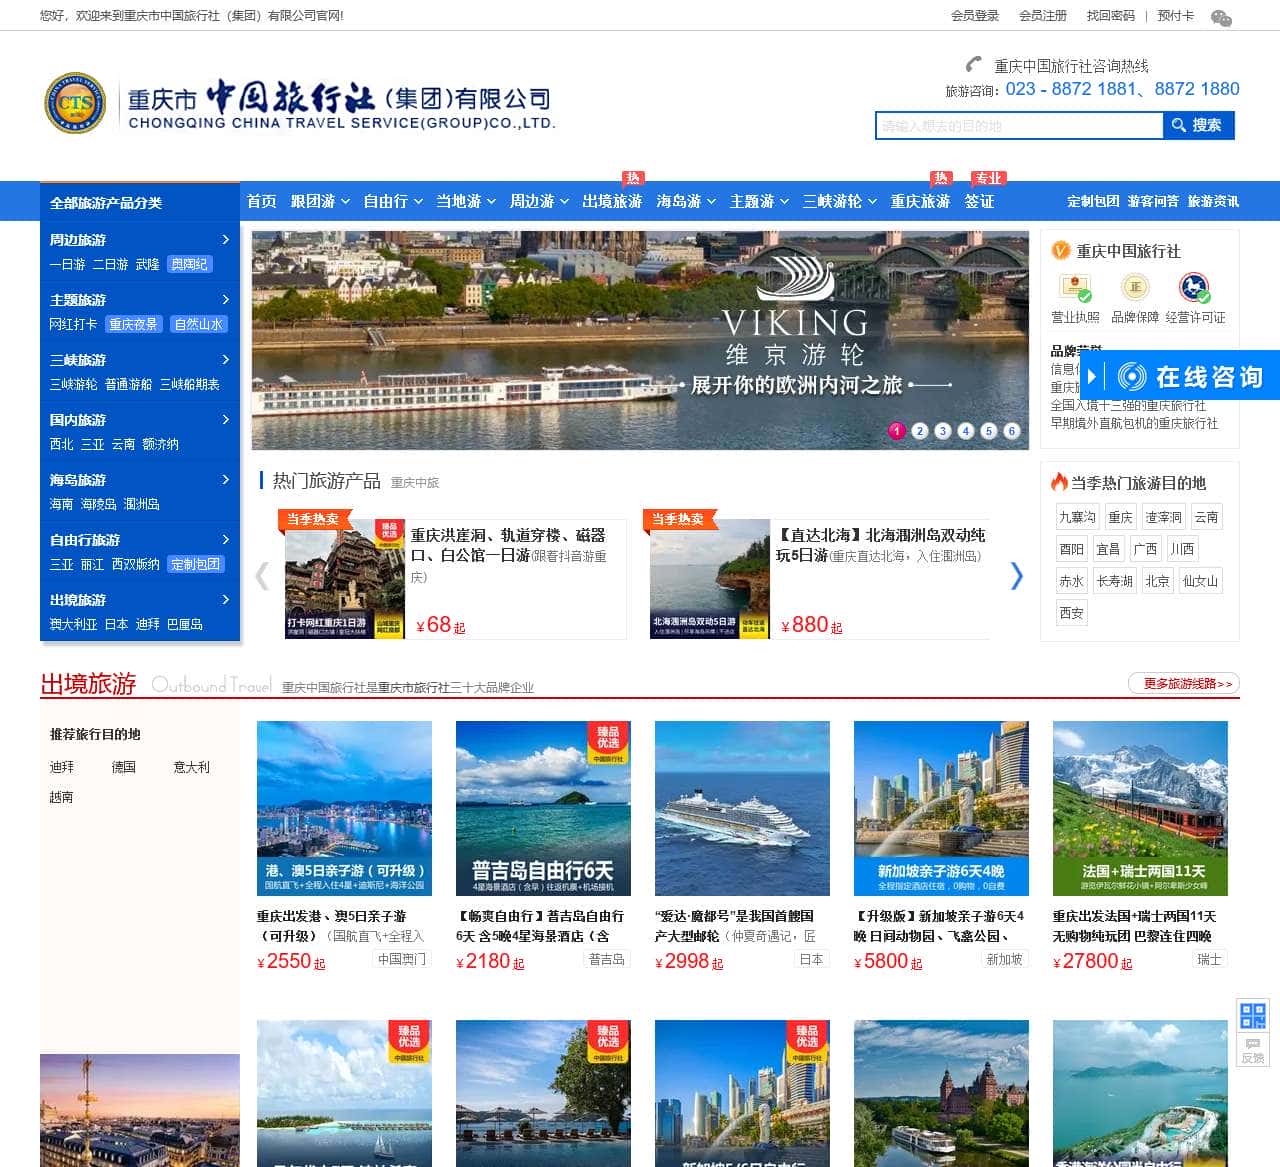The height and width of the screenshot is (1167, 1280).
Task: Open the 港、澳5日亲子游 product thumbnail
Action: (x=344, y=808)
